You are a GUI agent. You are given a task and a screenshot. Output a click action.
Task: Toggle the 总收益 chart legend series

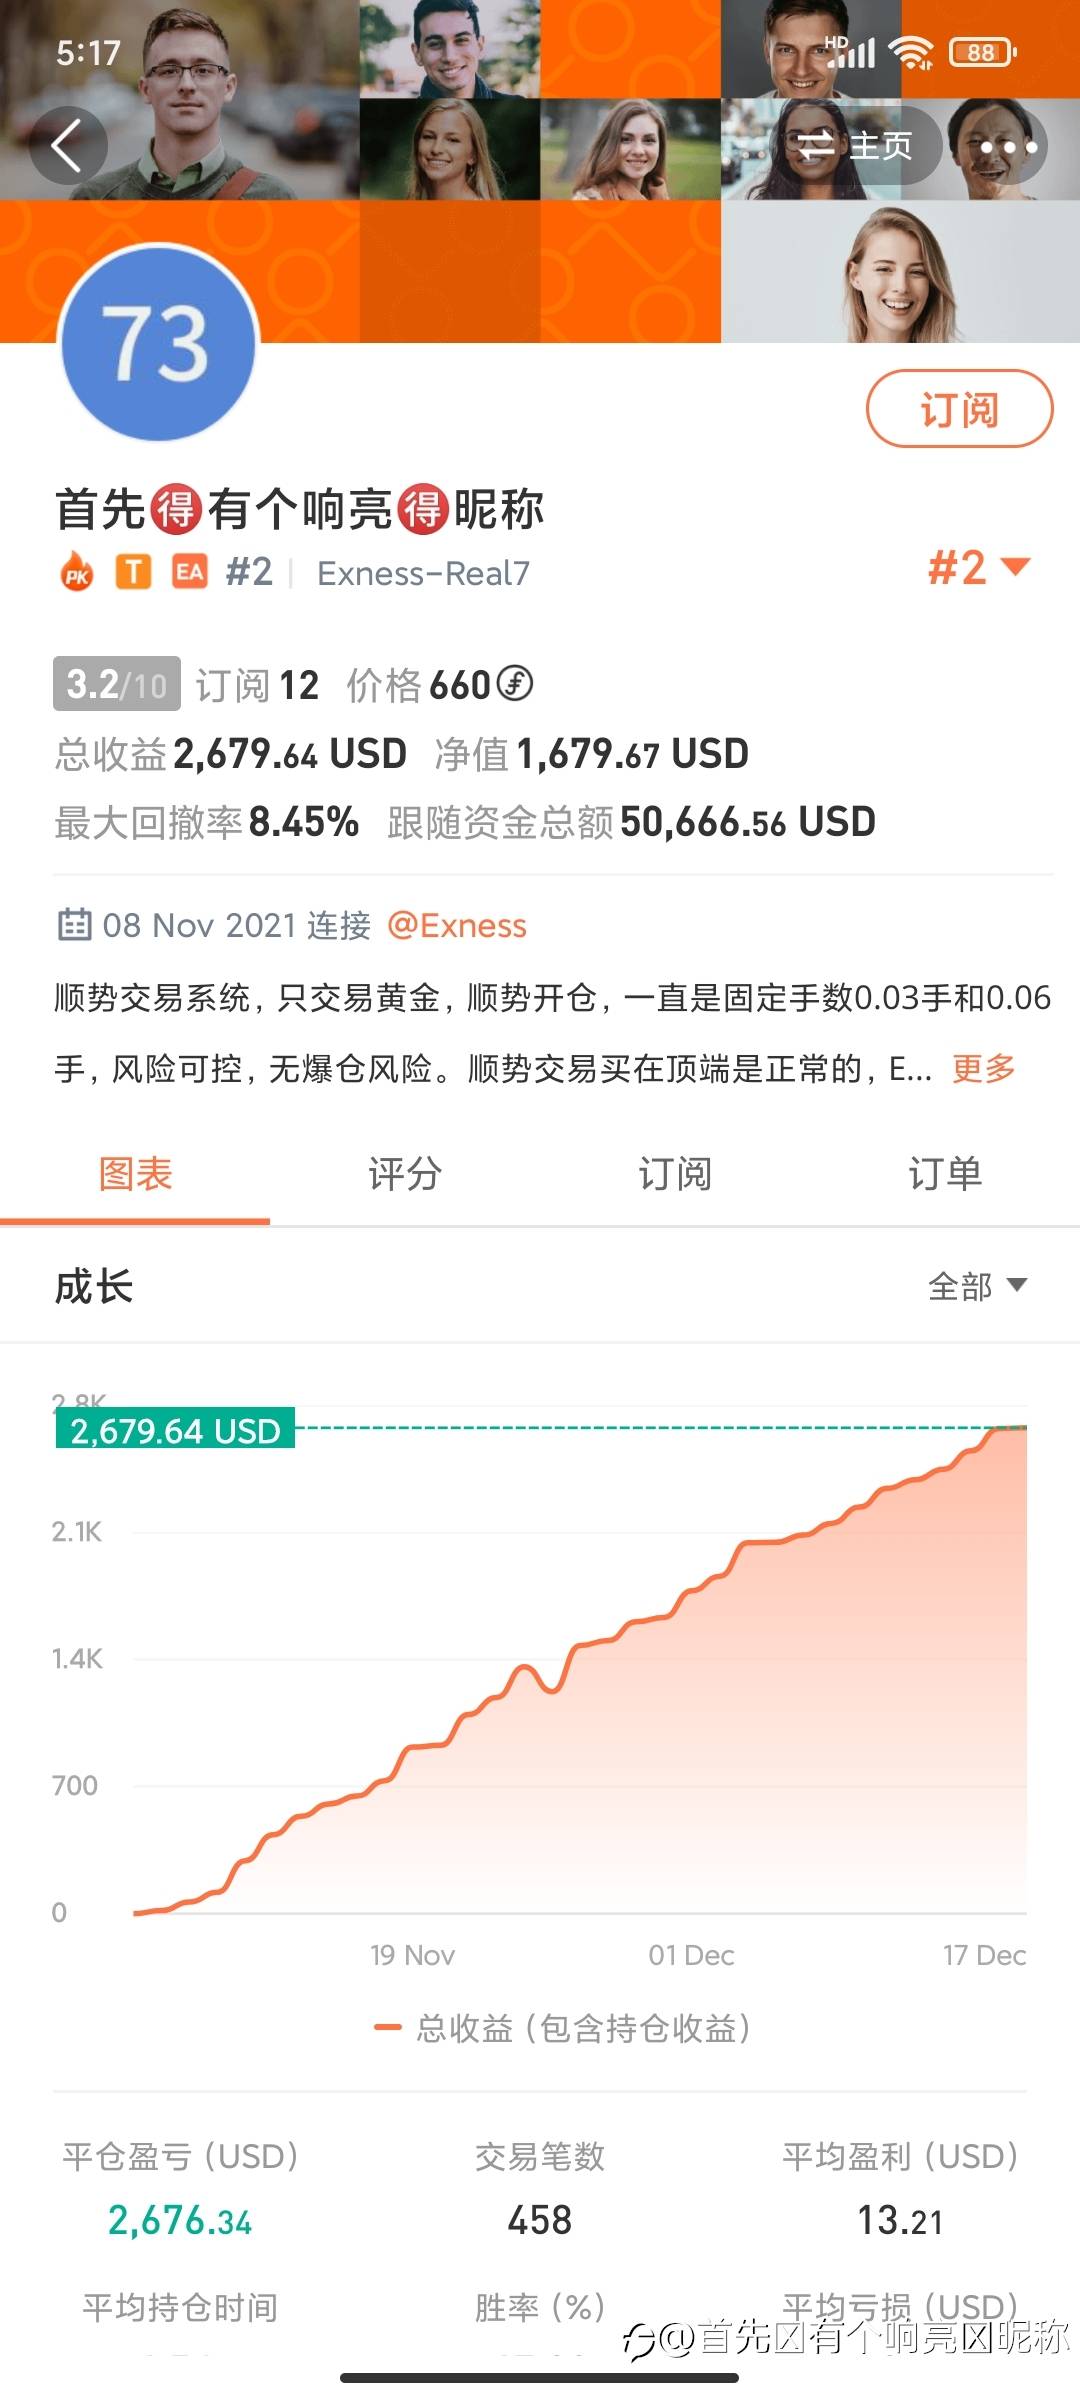point(562,2028)
